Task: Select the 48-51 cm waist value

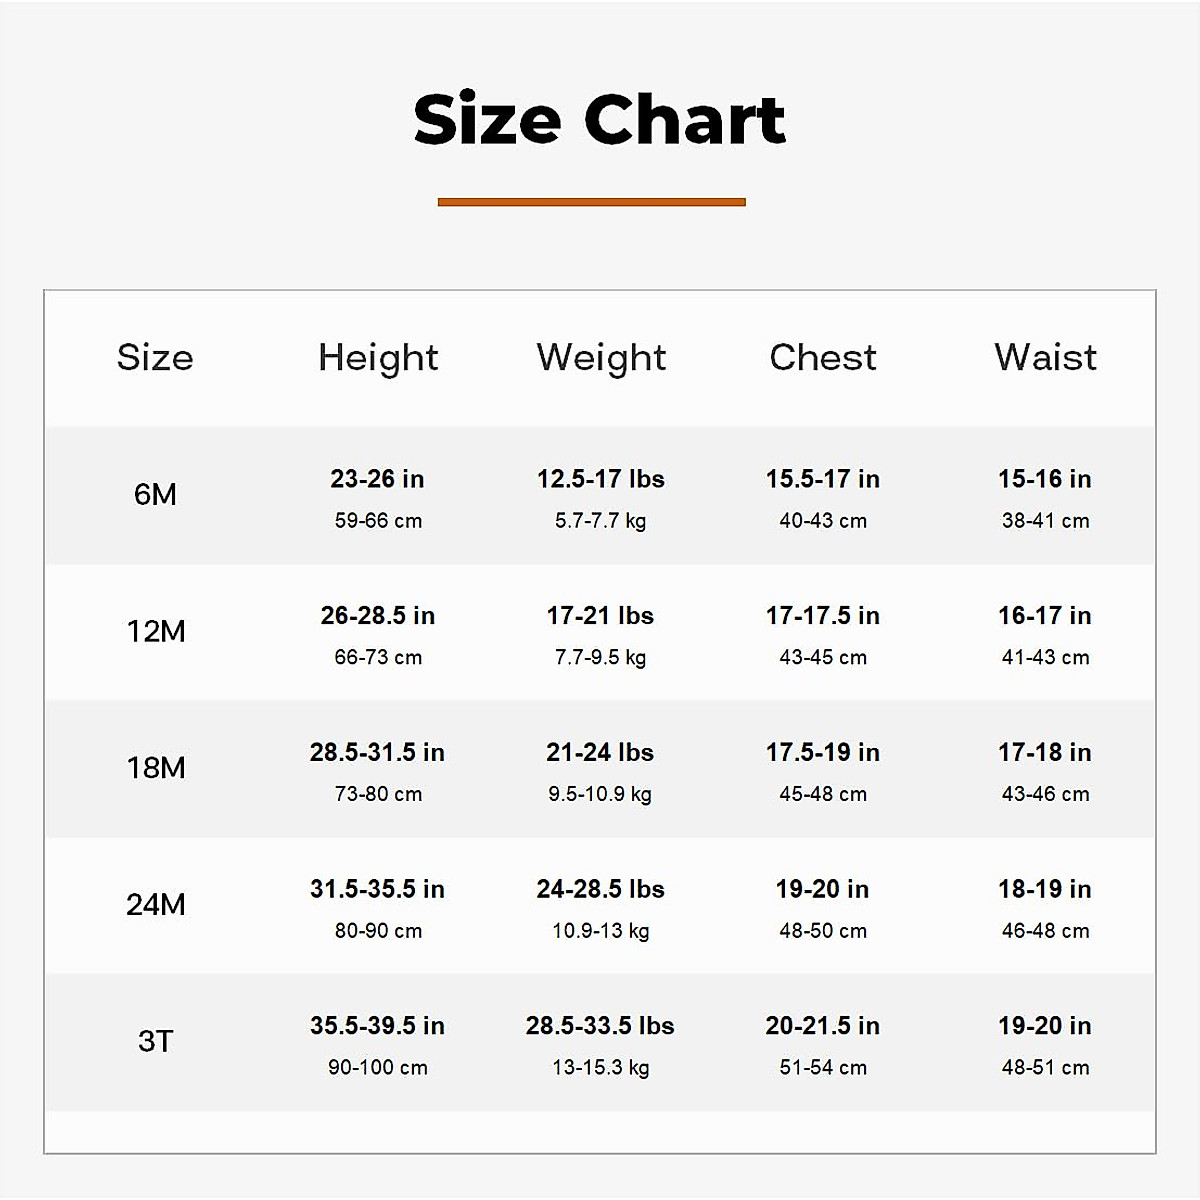Action: point(1045,1068)
